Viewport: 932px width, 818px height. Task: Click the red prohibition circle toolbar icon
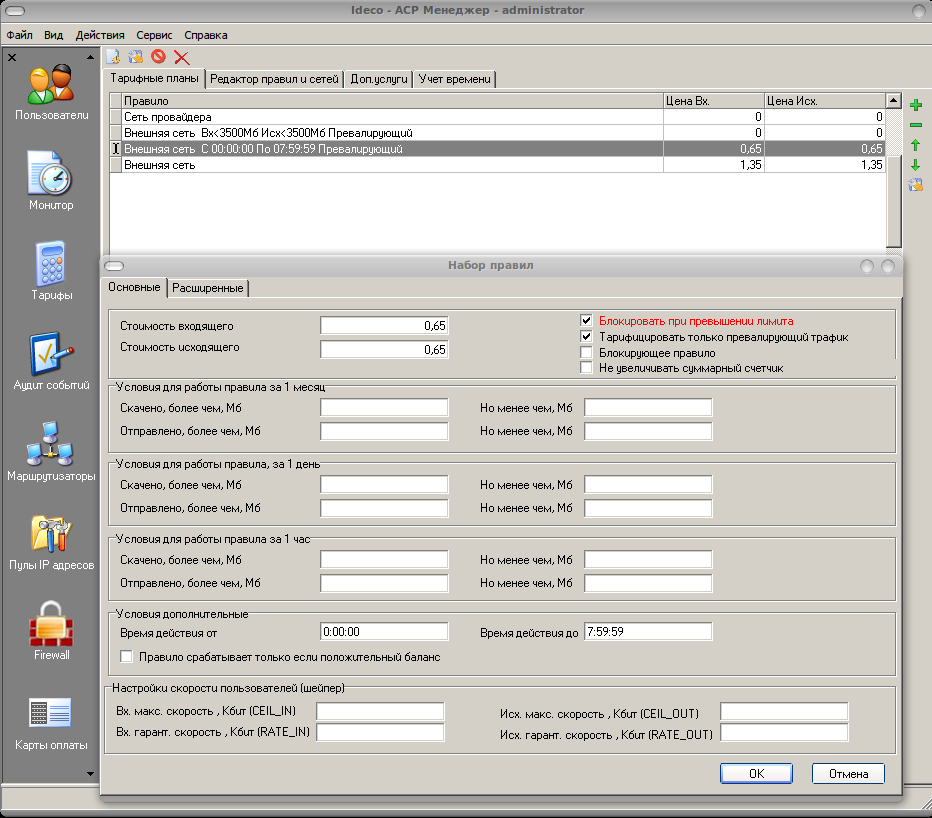pyautogui.click(x=158, y=57)
